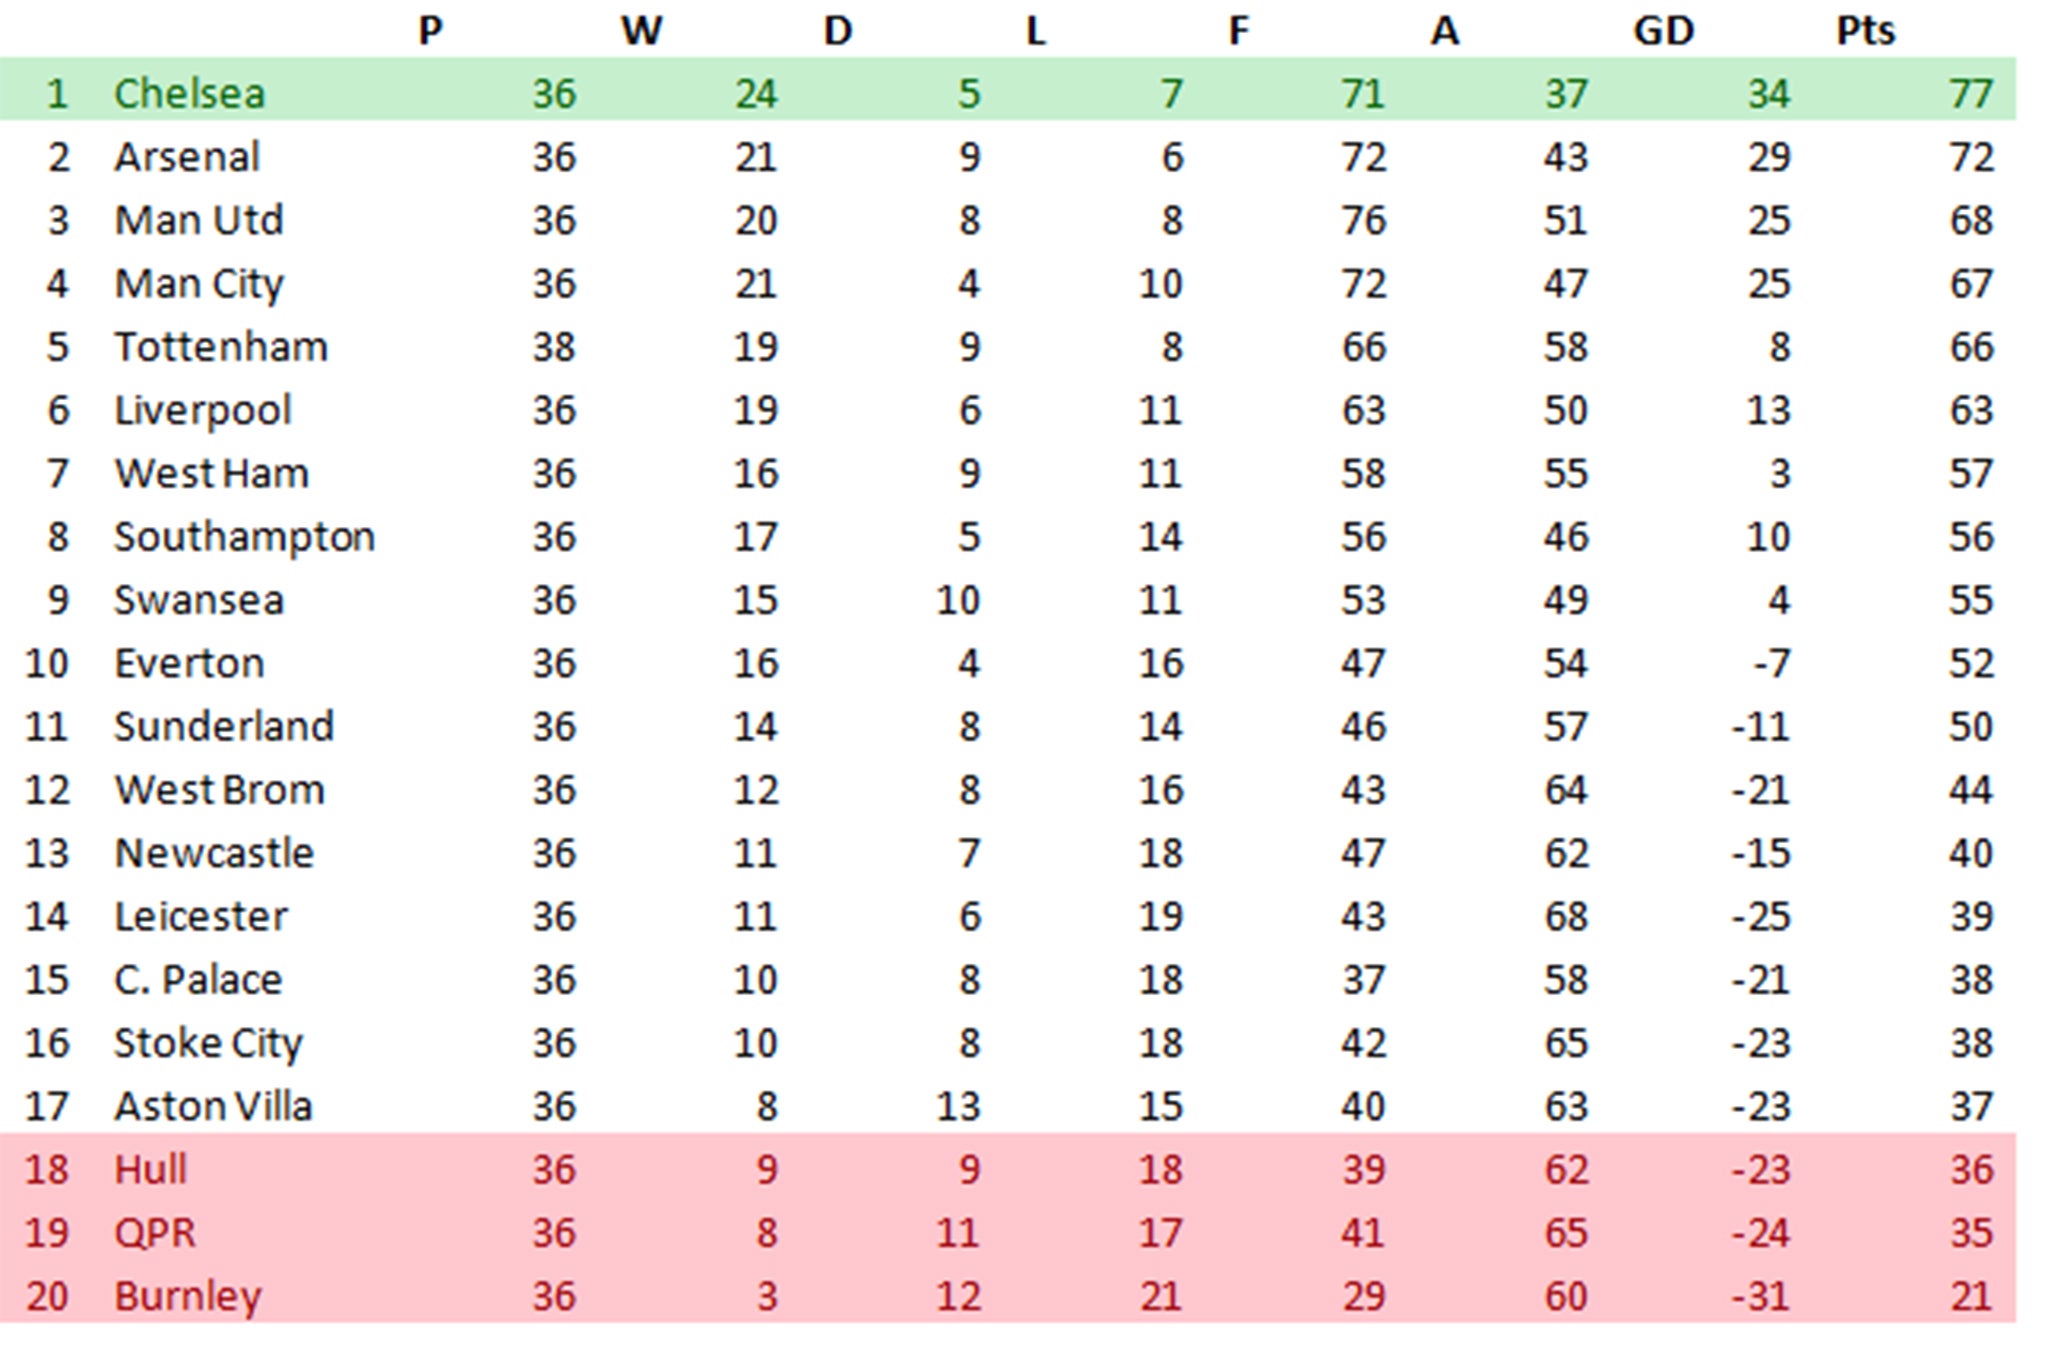Click on Man Utd team cell

tap(199, 220)
